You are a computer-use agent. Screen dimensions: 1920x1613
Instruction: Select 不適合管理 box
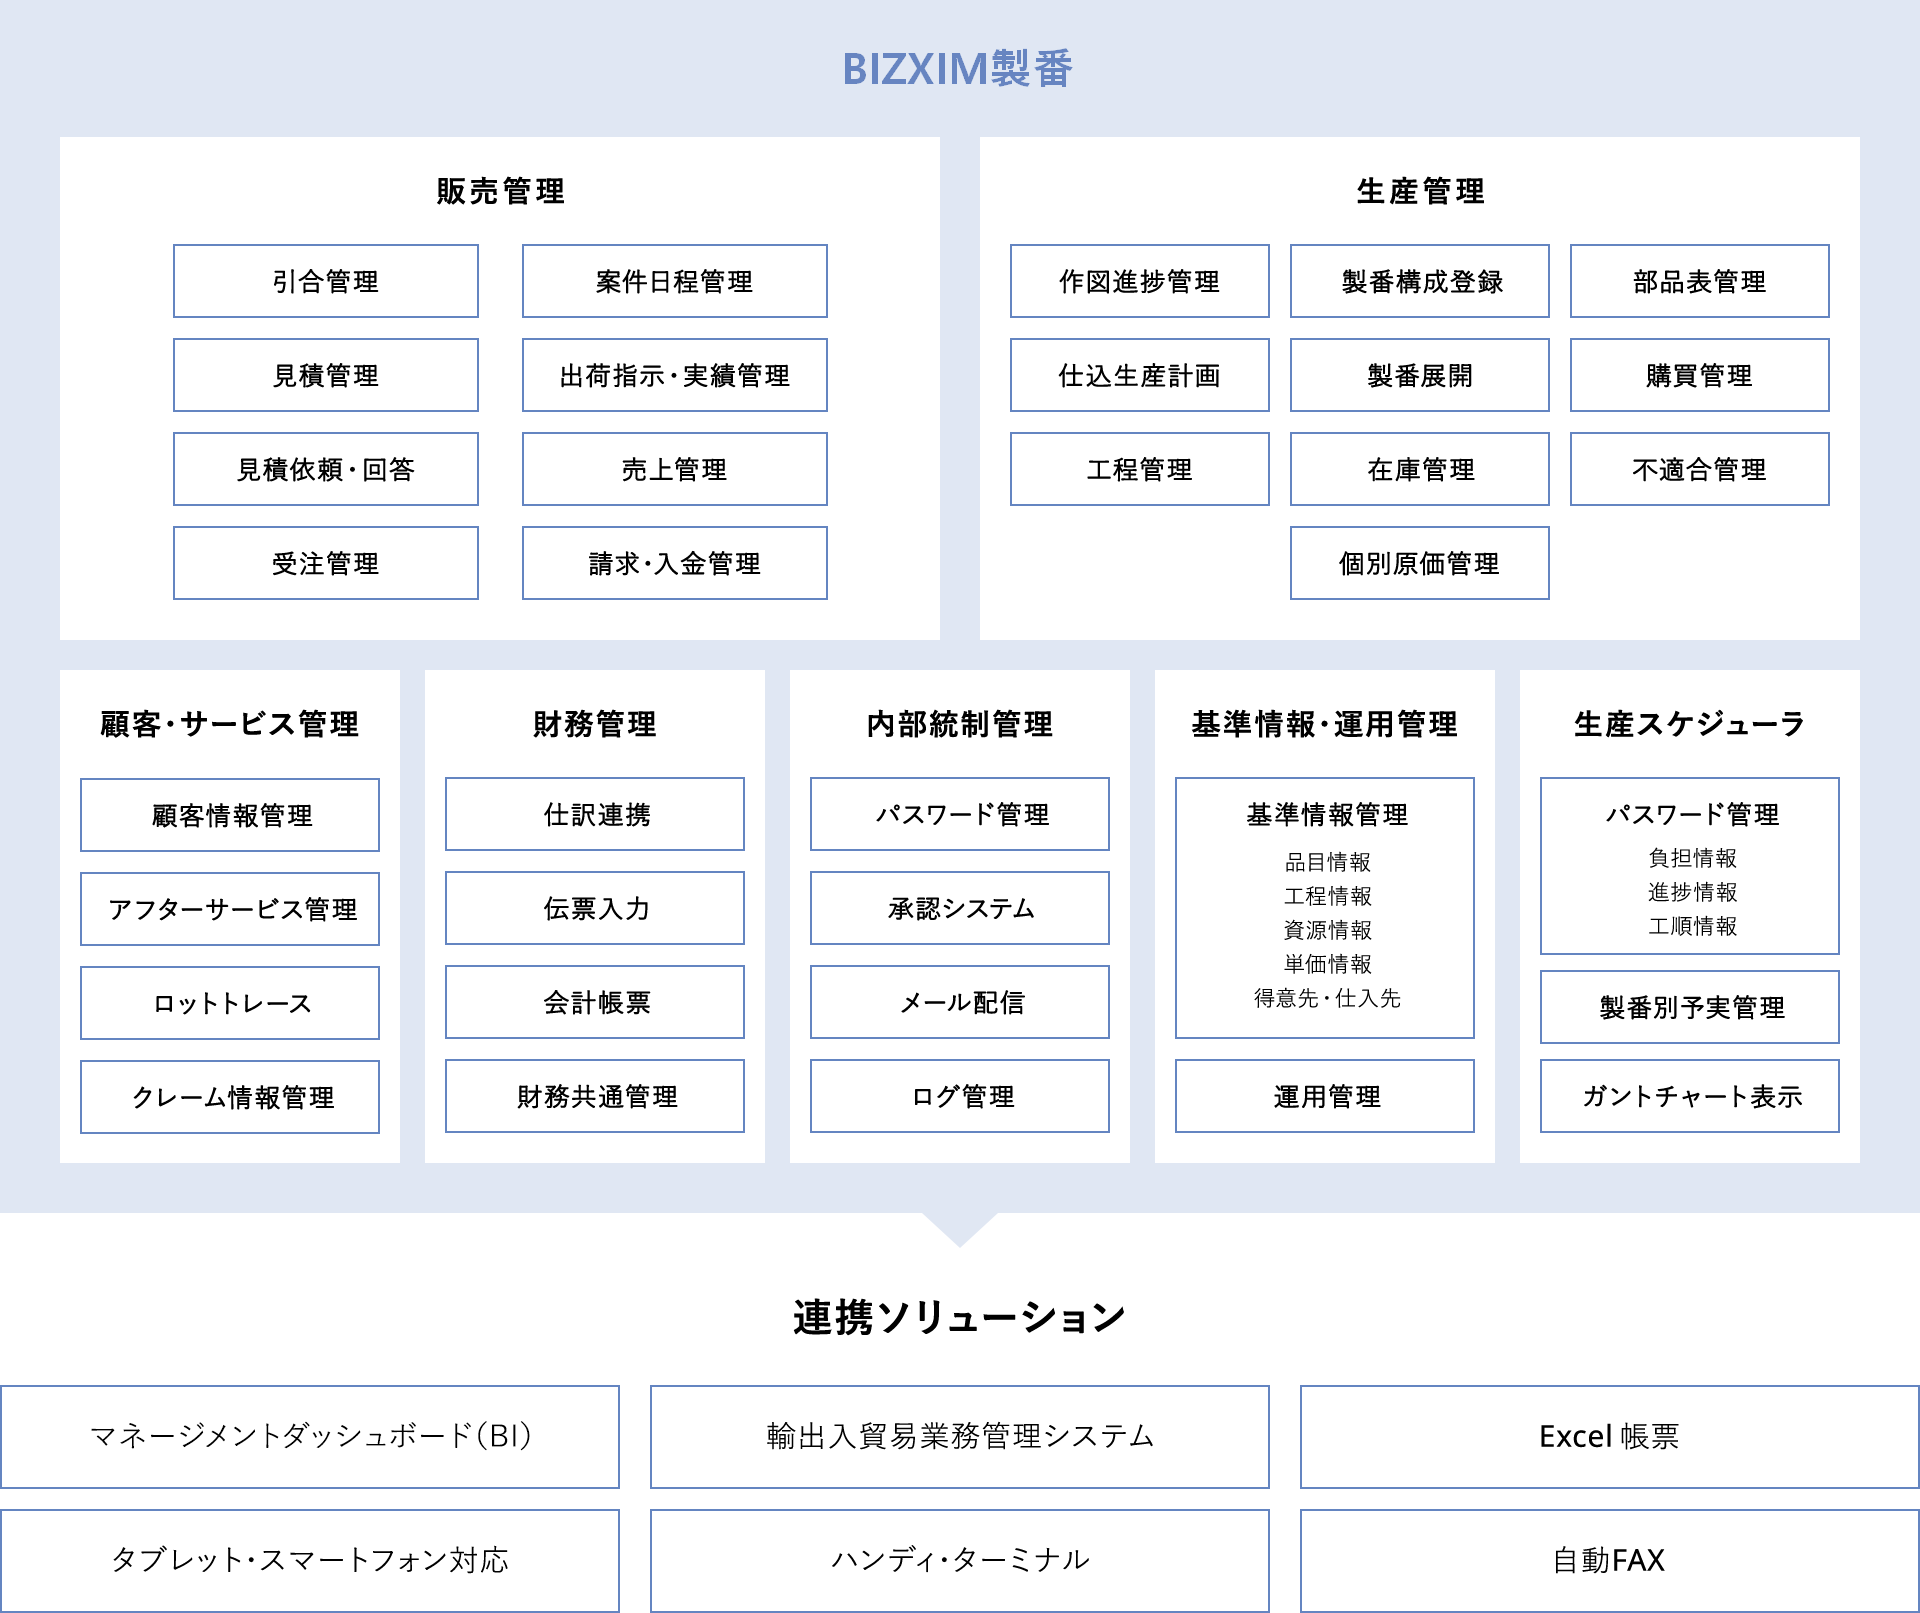tap(1700, 469)
